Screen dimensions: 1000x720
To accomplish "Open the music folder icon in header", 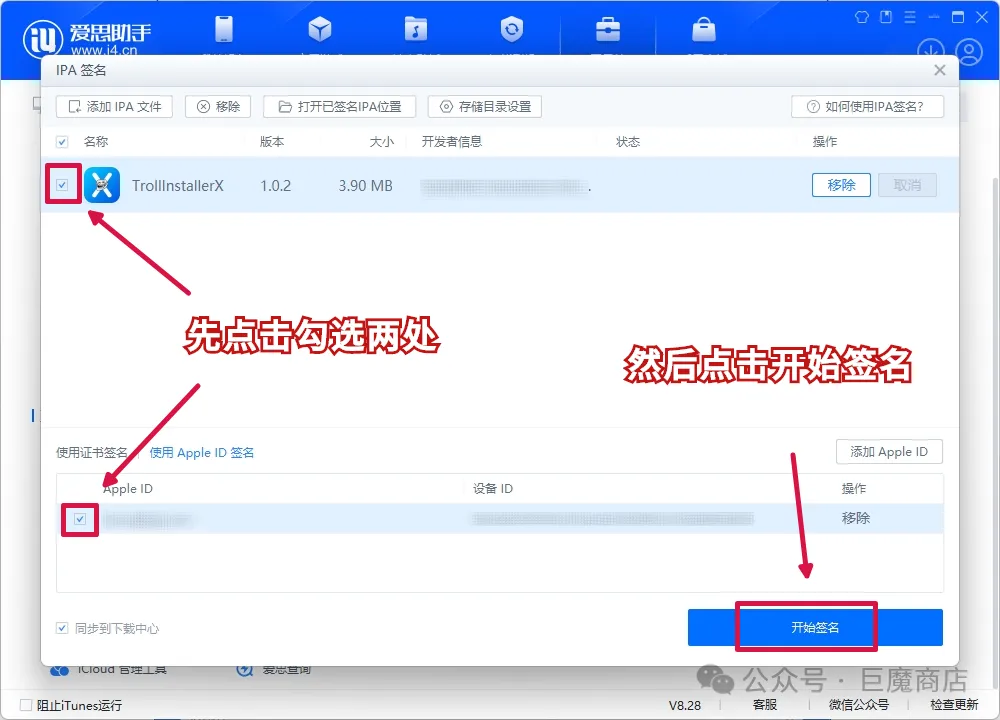I will tap(416, 29).
